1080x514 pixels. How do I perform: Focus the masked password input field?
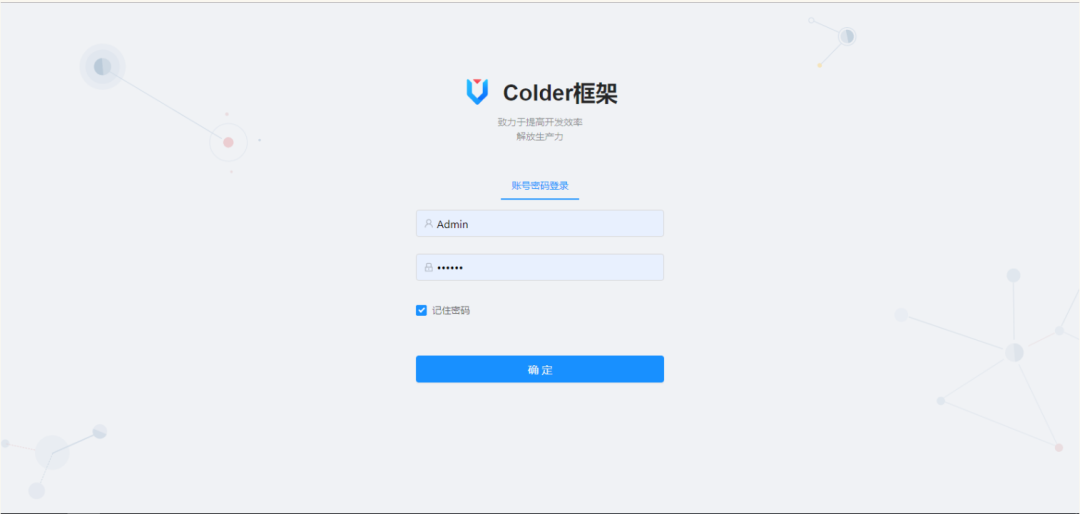(x=540, y=267)
